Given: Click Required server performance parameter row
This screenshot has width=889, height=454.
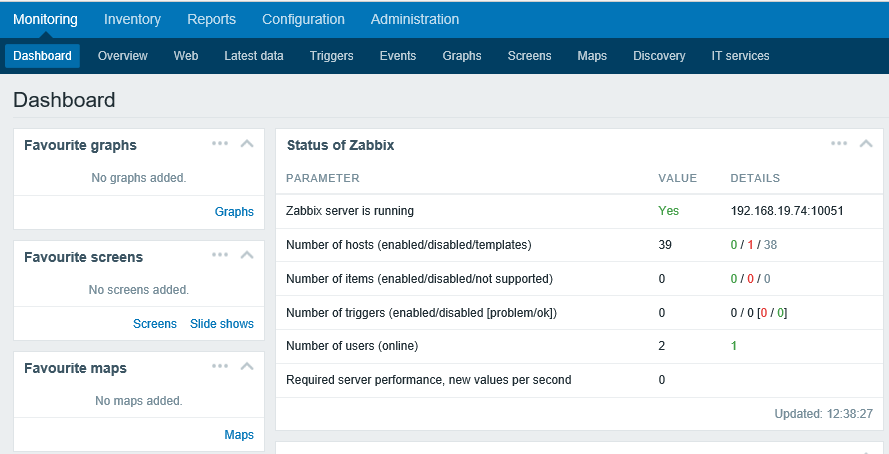Looking at the screenshot, I should coord(579,380).
